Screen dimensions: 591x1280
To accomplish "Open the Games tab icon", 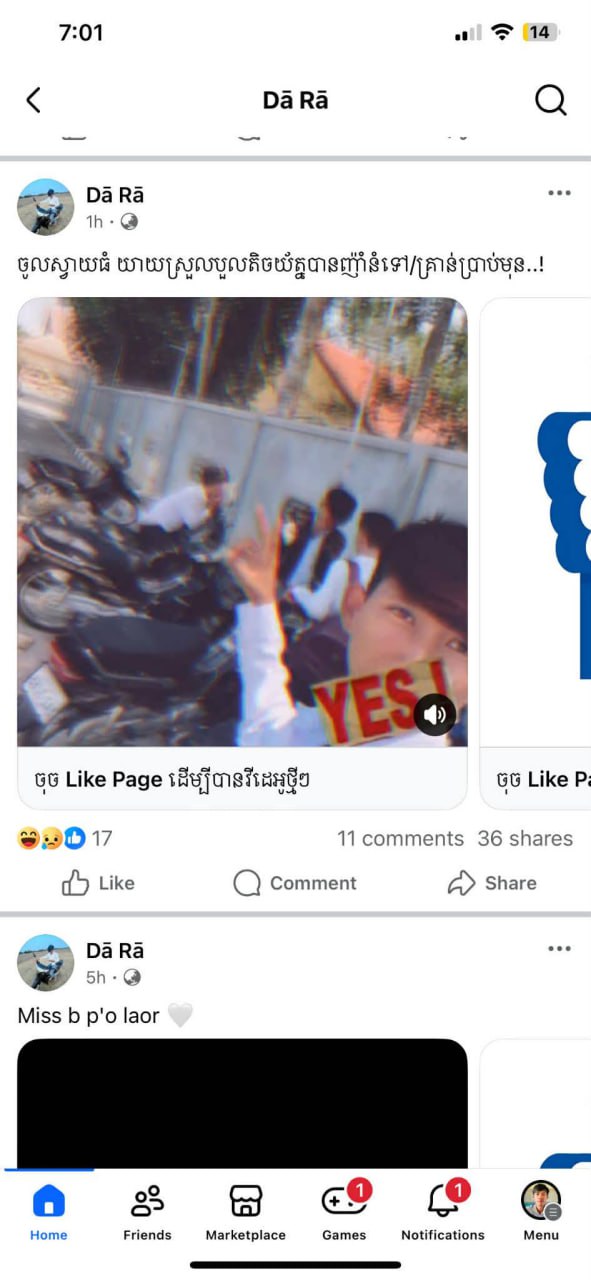I will coord(343,1200).
